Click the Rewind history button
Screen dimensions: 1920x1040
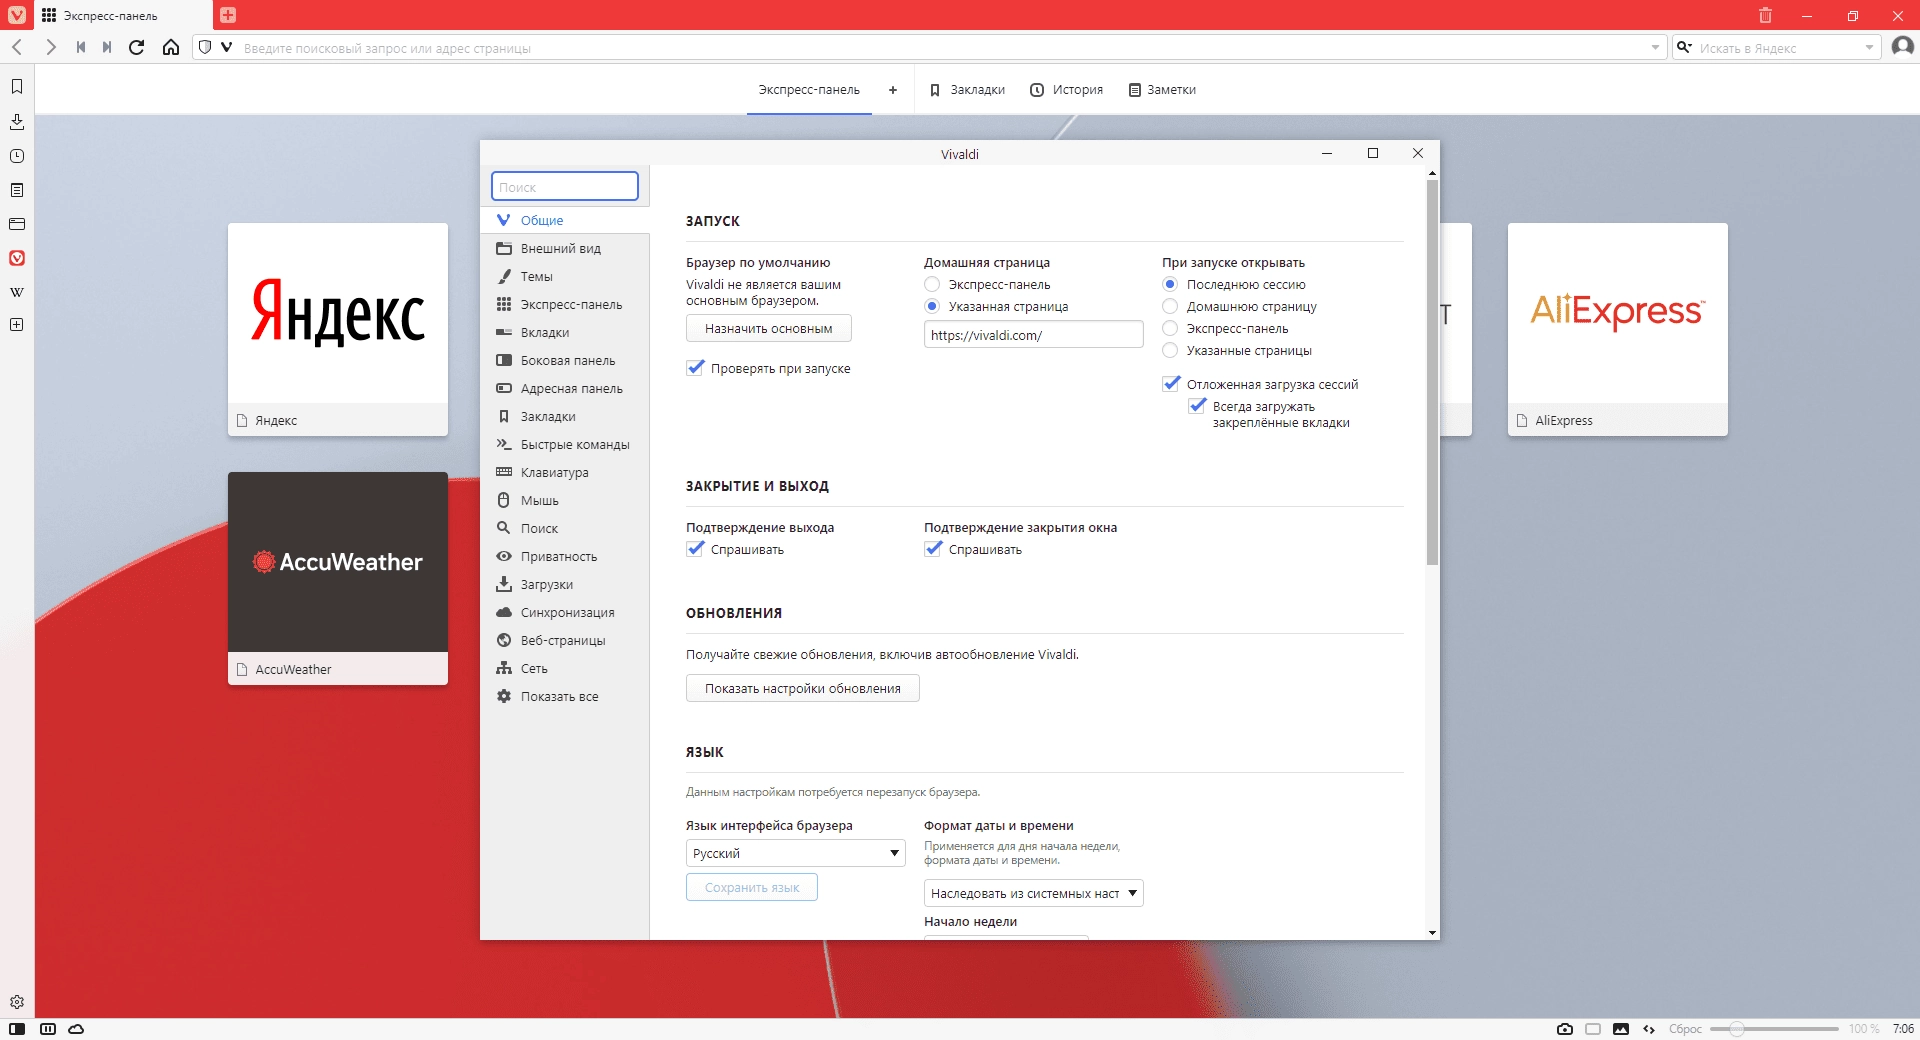coord(80,47)
